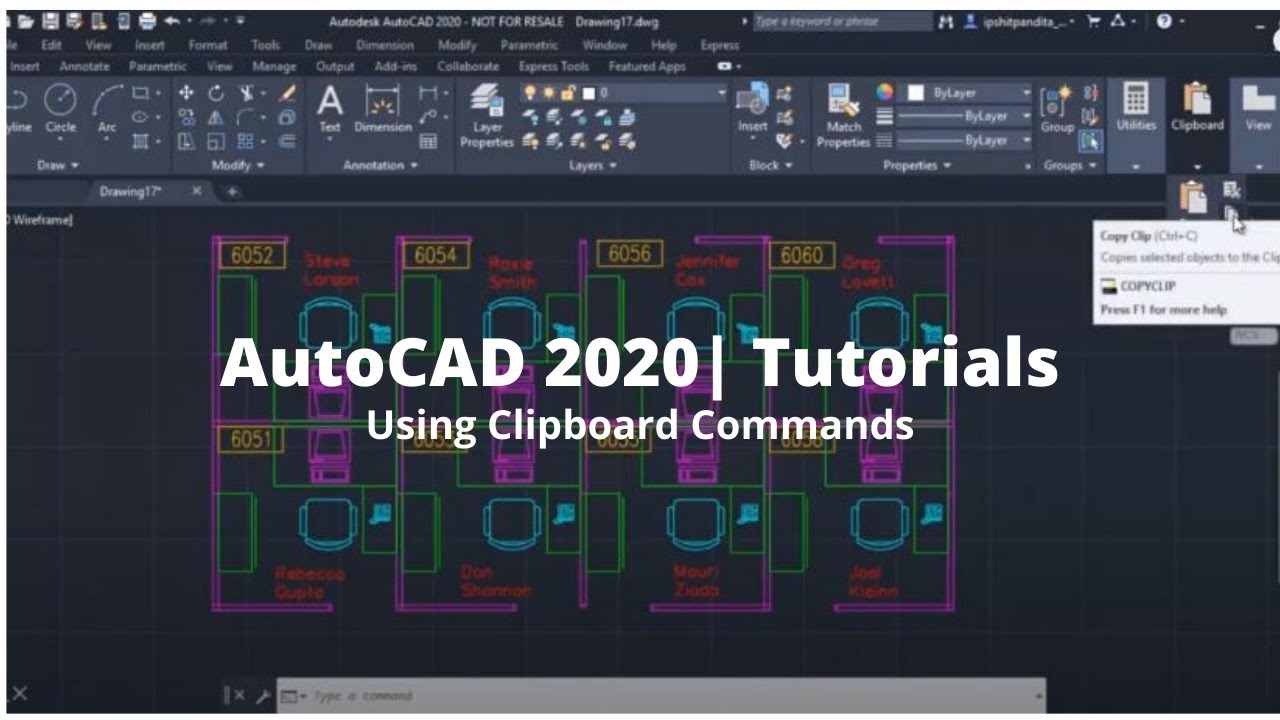Expand the Block panel
The width and height of the screenshot is (1280, 720).
(x=770, y=165)
